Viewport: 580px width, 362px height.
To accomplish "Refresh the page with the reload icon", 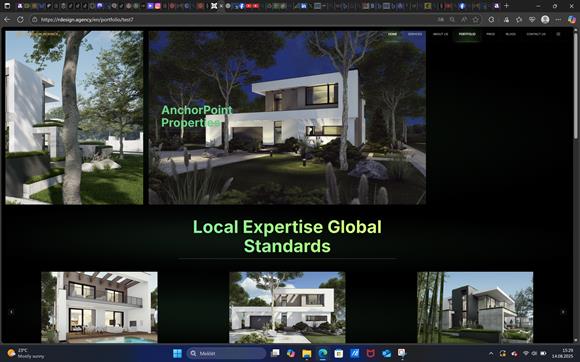I will coord(20,20).
